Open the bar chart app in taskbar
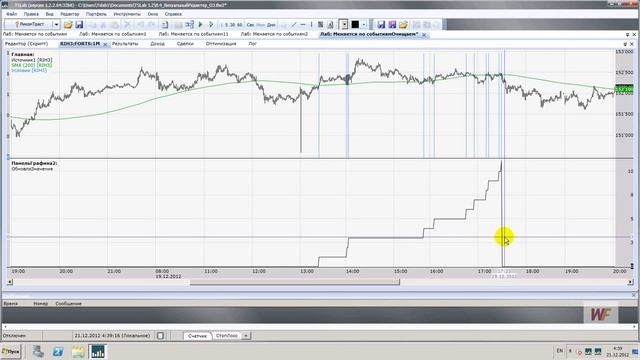The width and height of the screenshot is (640, 360). (x=98, y=351)
